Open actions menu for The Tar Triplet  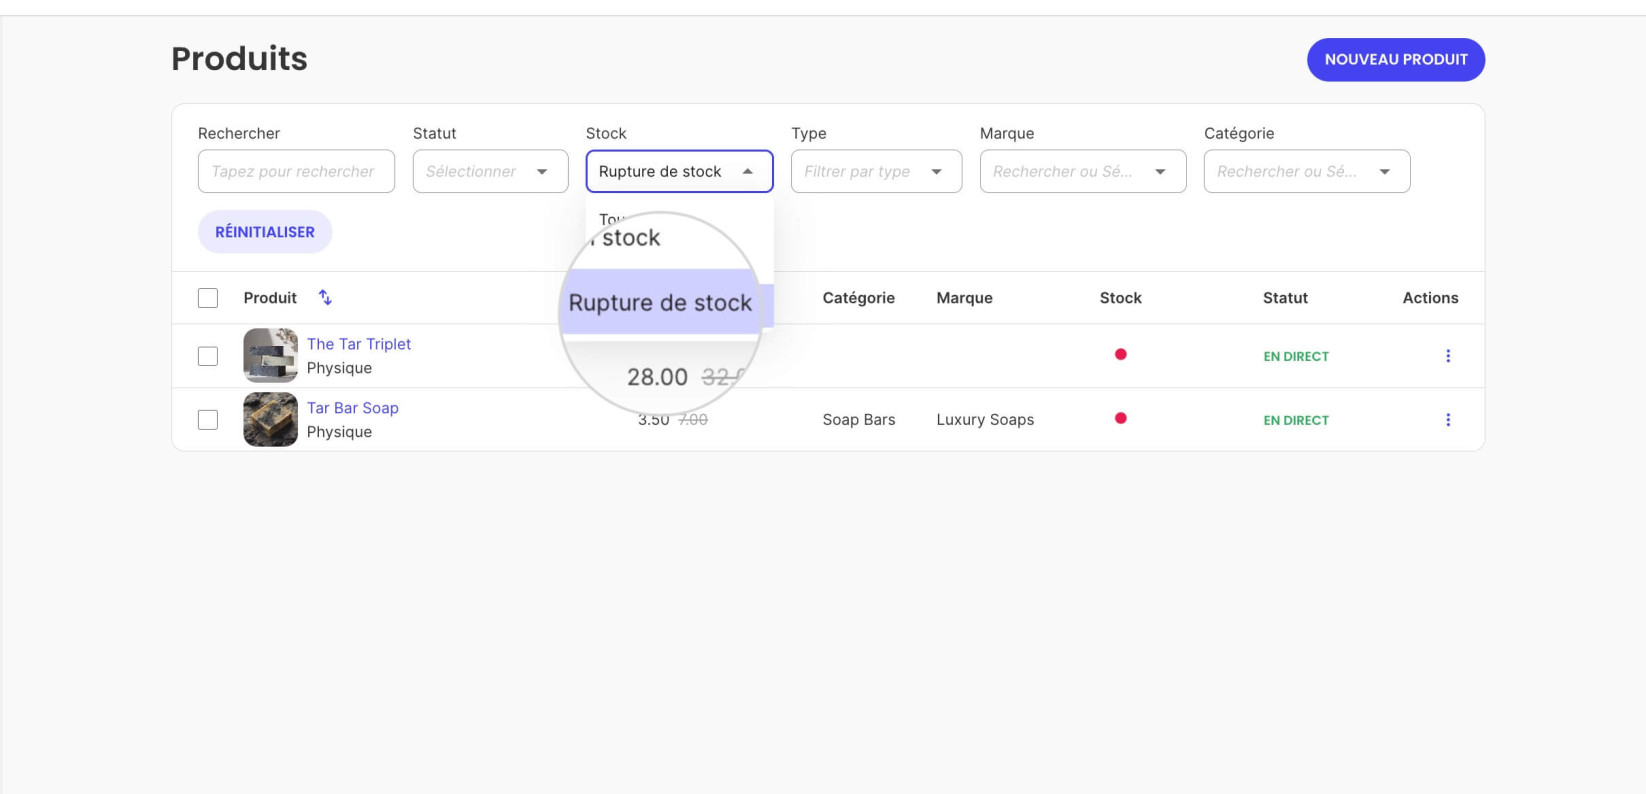(1447, 356)
